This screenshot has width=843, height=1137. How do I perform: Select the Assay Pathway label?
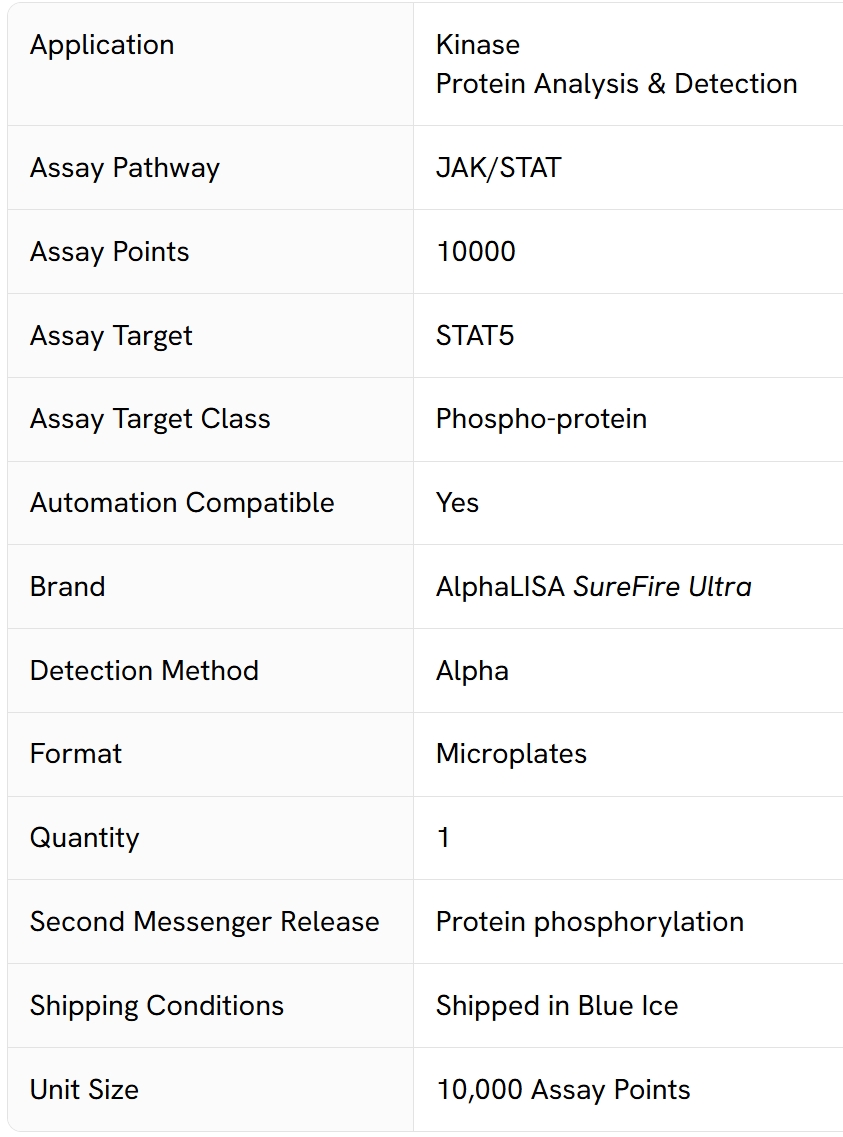point(125,168)
